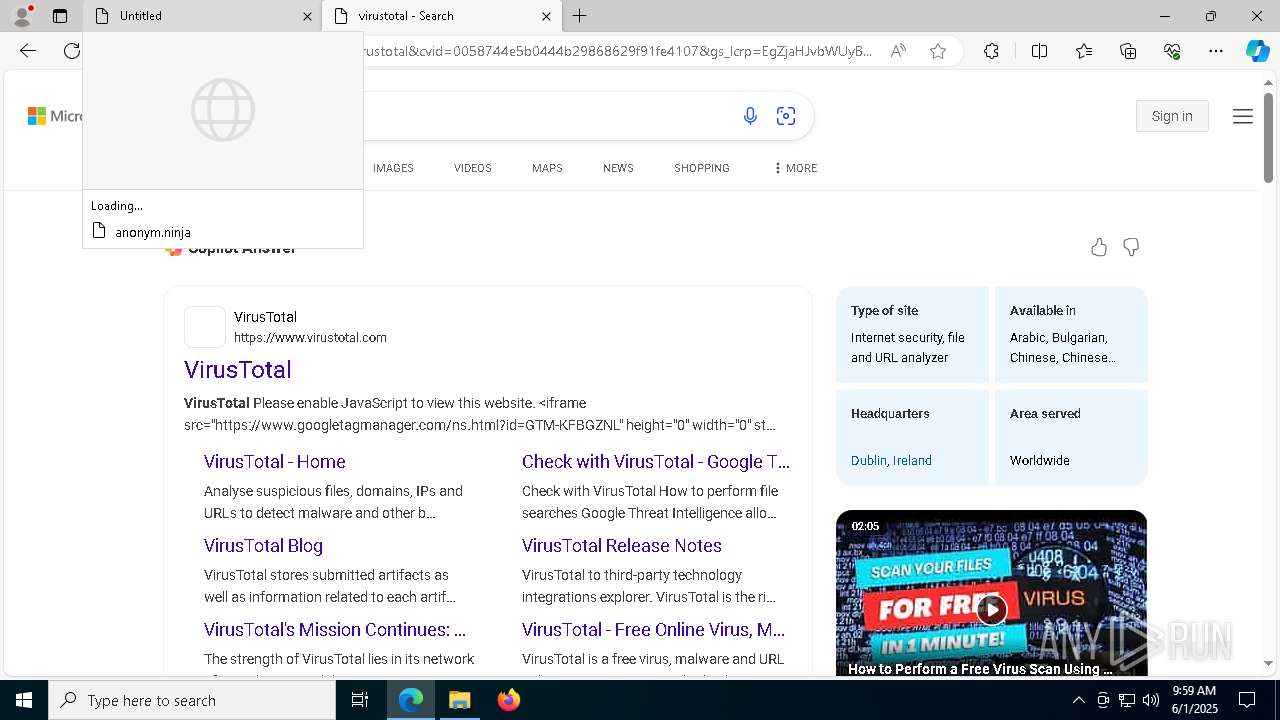Screen dimensions: 1280x720
Task: Click the Microsoft Bing logo
Action: (55, 116)
